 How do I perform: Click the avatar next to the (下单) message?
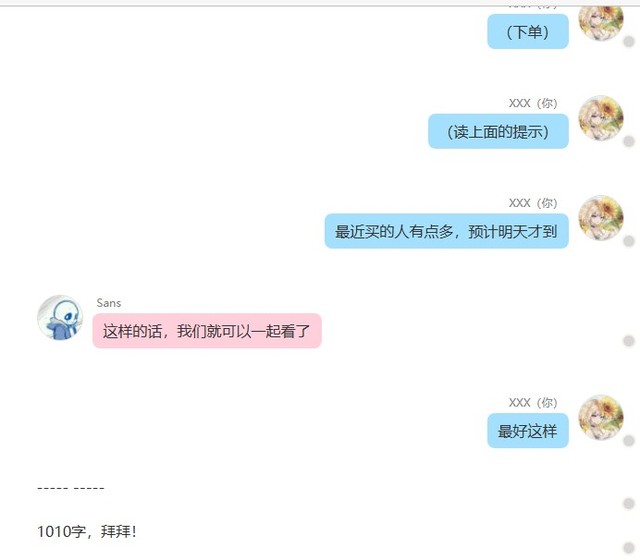coord(601,20)
